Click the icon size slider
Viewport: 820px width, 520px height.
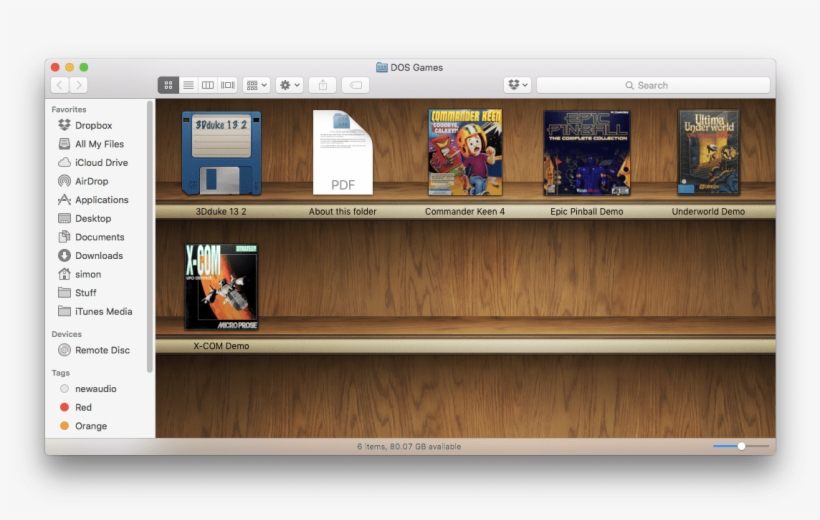click(x=741, y=446)
